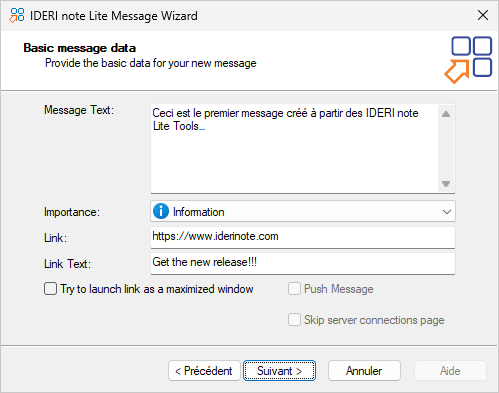499x393 pixels.
Task: Click the 'IDERI note Lite Message Wizard' title
Action: pos(114,16)
